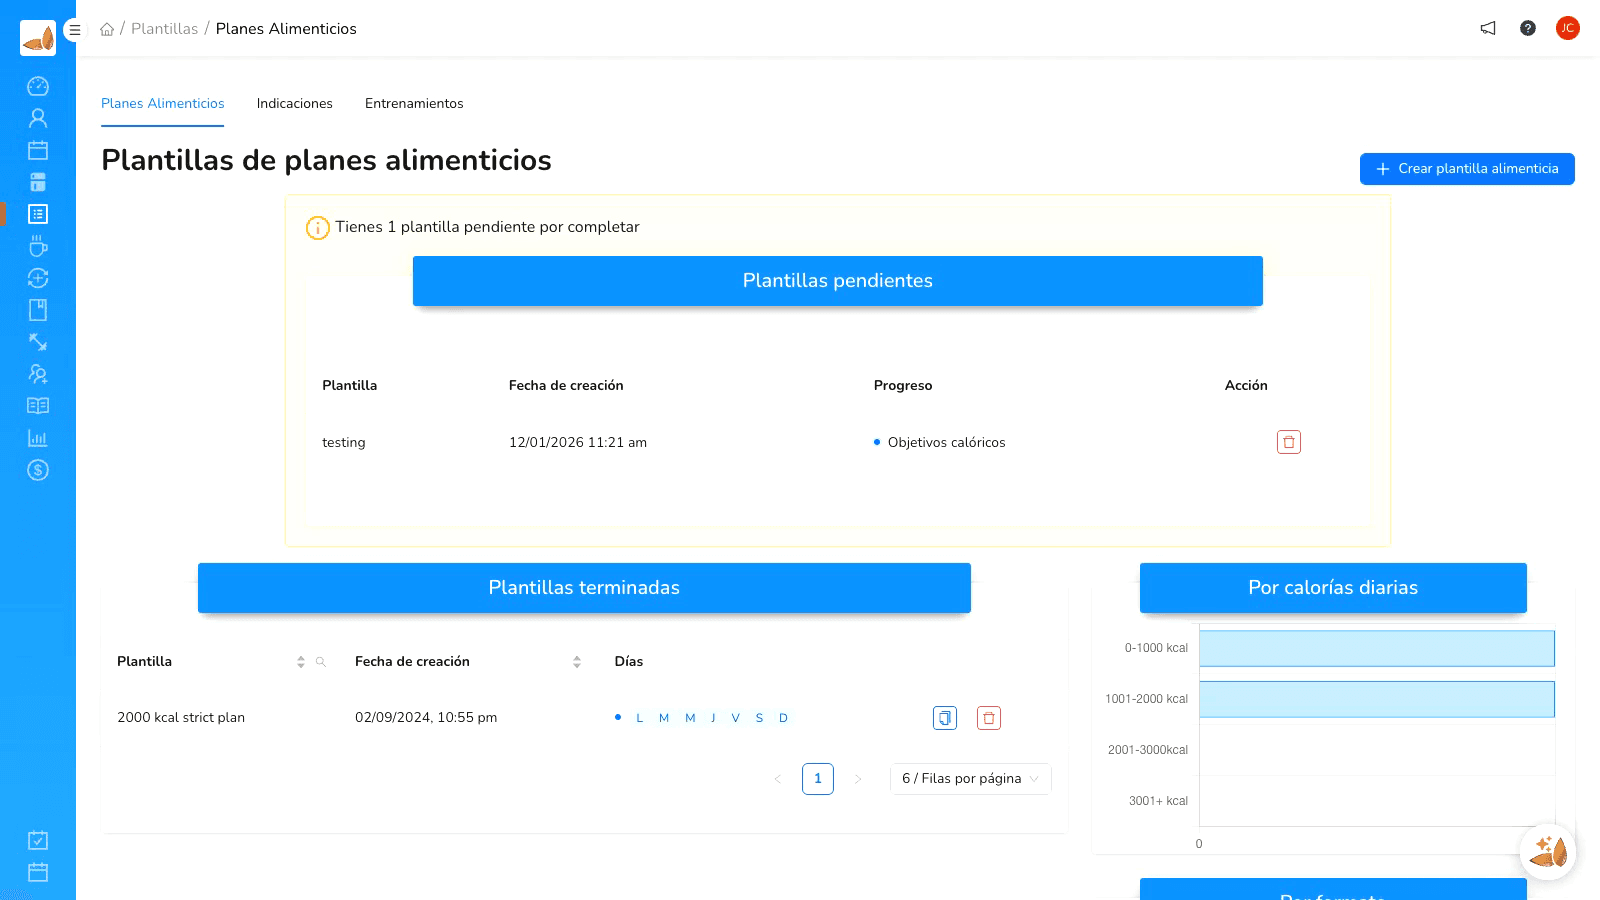Delete the 2000 kcal strict plan template

coord(989,718)
